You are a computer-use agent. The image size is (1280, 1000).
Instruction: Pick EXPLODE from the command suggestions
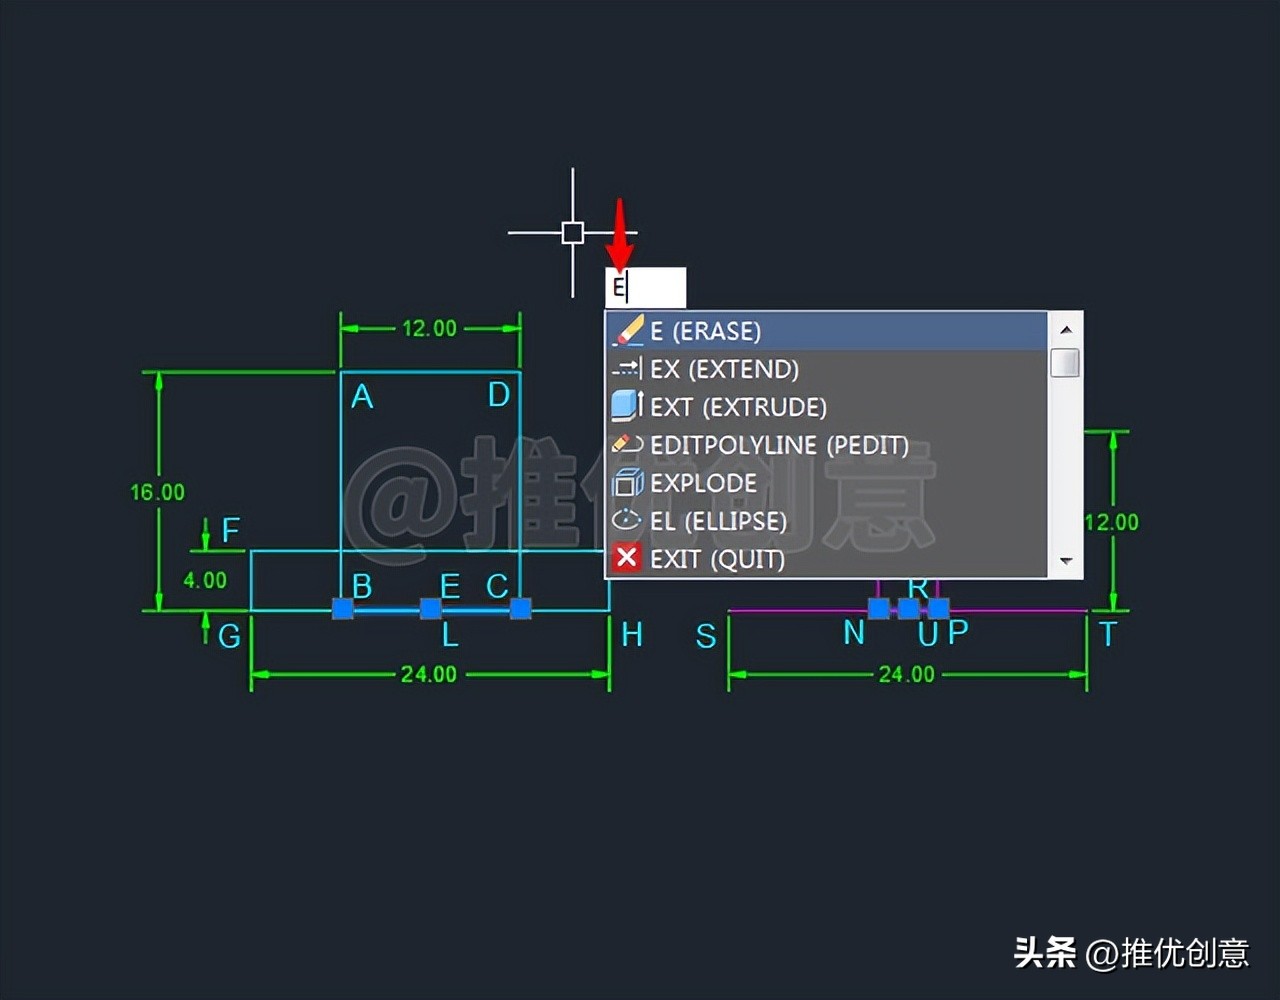[702, 482]
